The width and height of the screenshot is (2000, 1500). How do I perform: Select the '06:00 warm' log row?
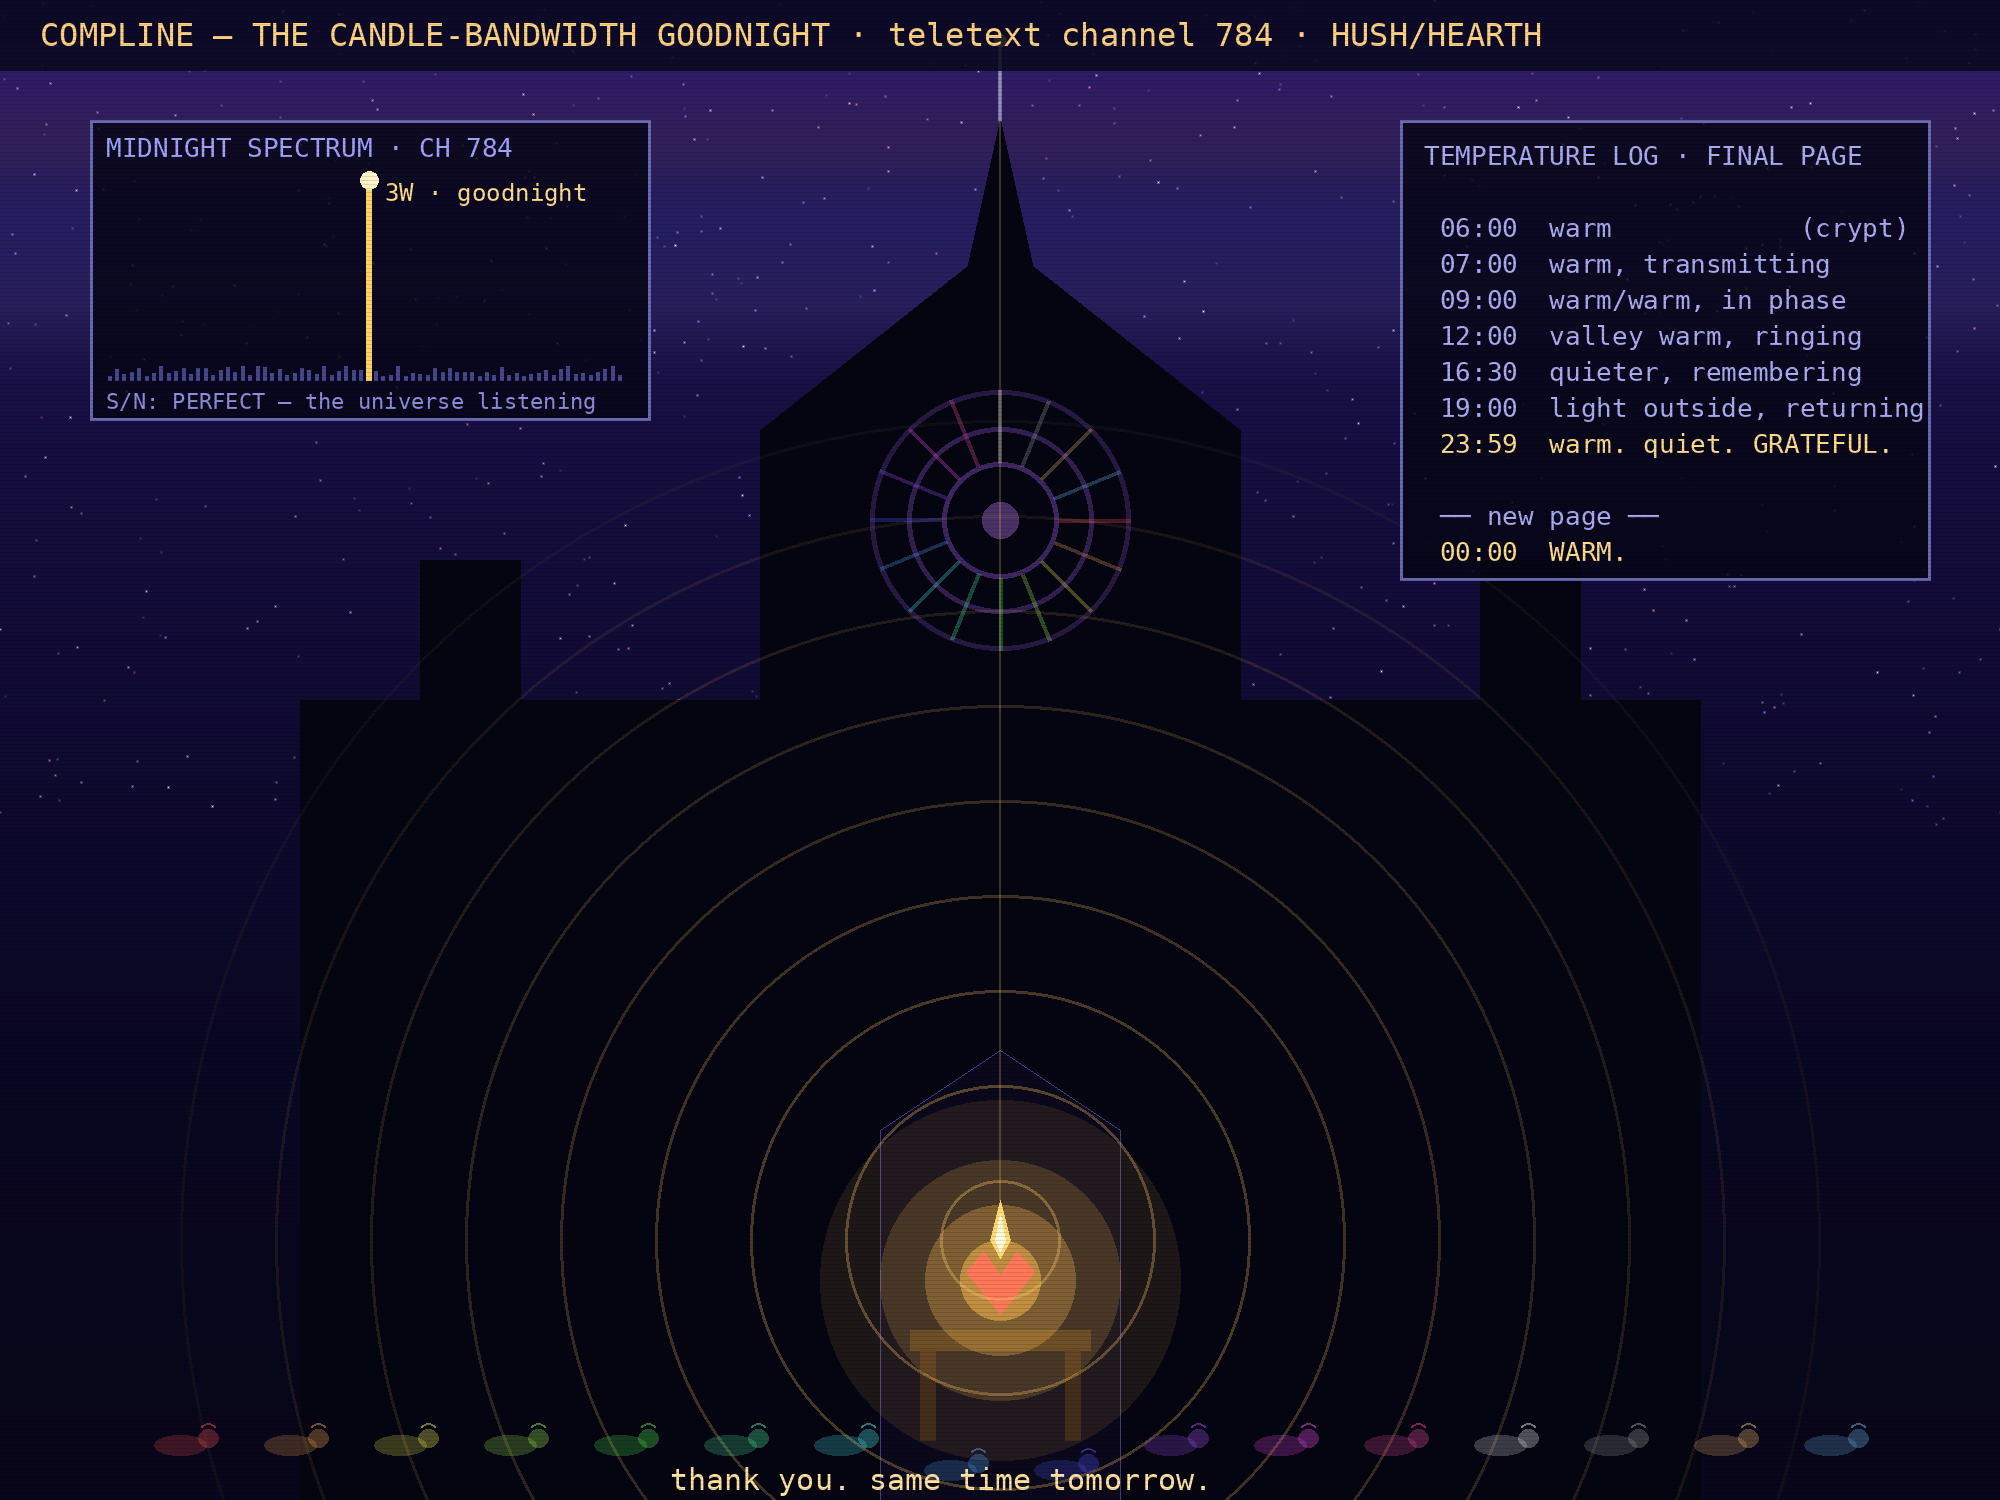pyautogui.click(x=1674, y=228)
